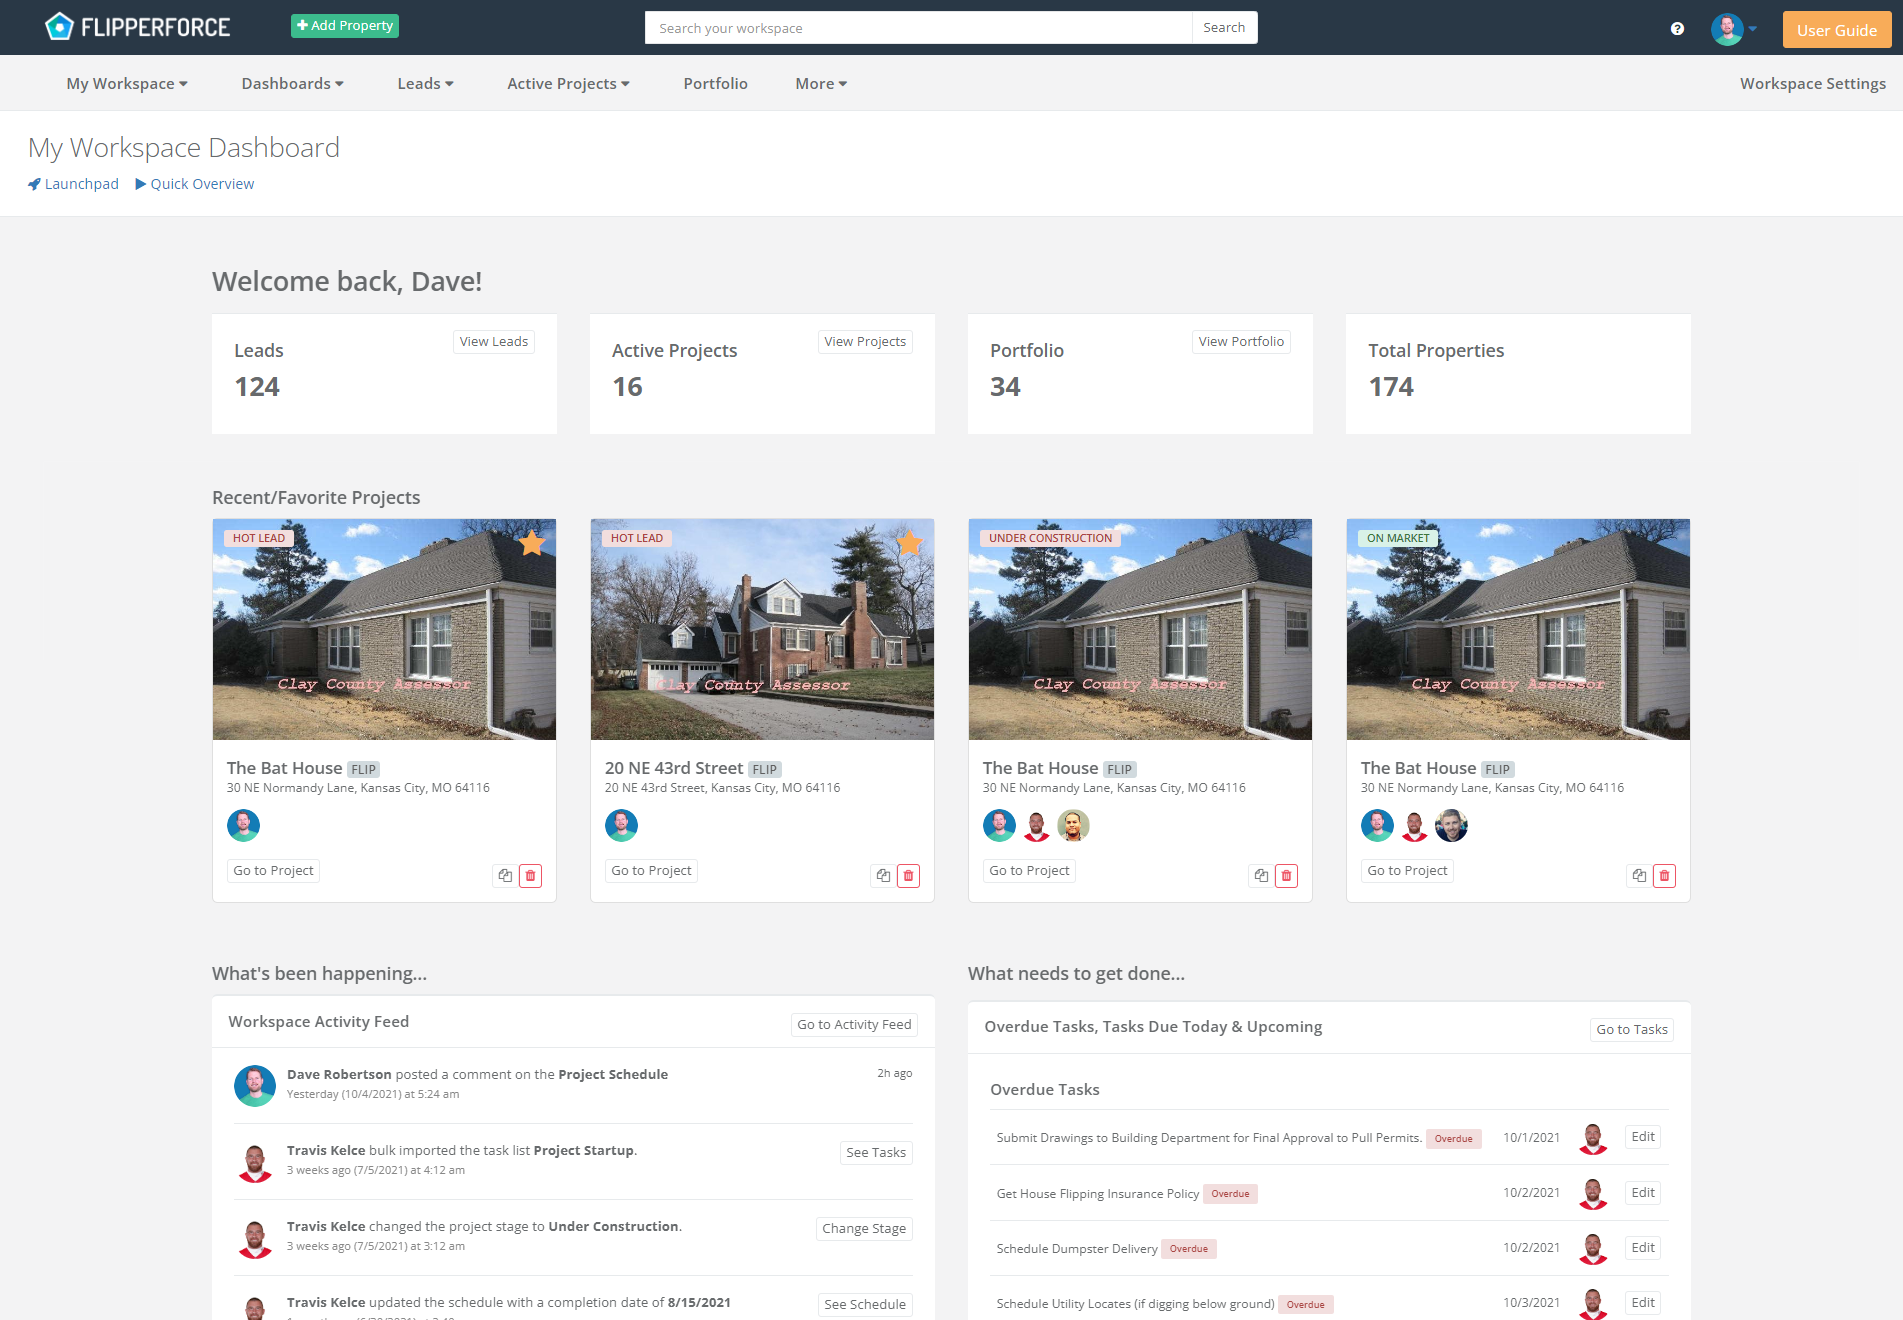Click the Quick Overview link
This screenshot has height=1320, width=1903.
[x=203, y=184]
